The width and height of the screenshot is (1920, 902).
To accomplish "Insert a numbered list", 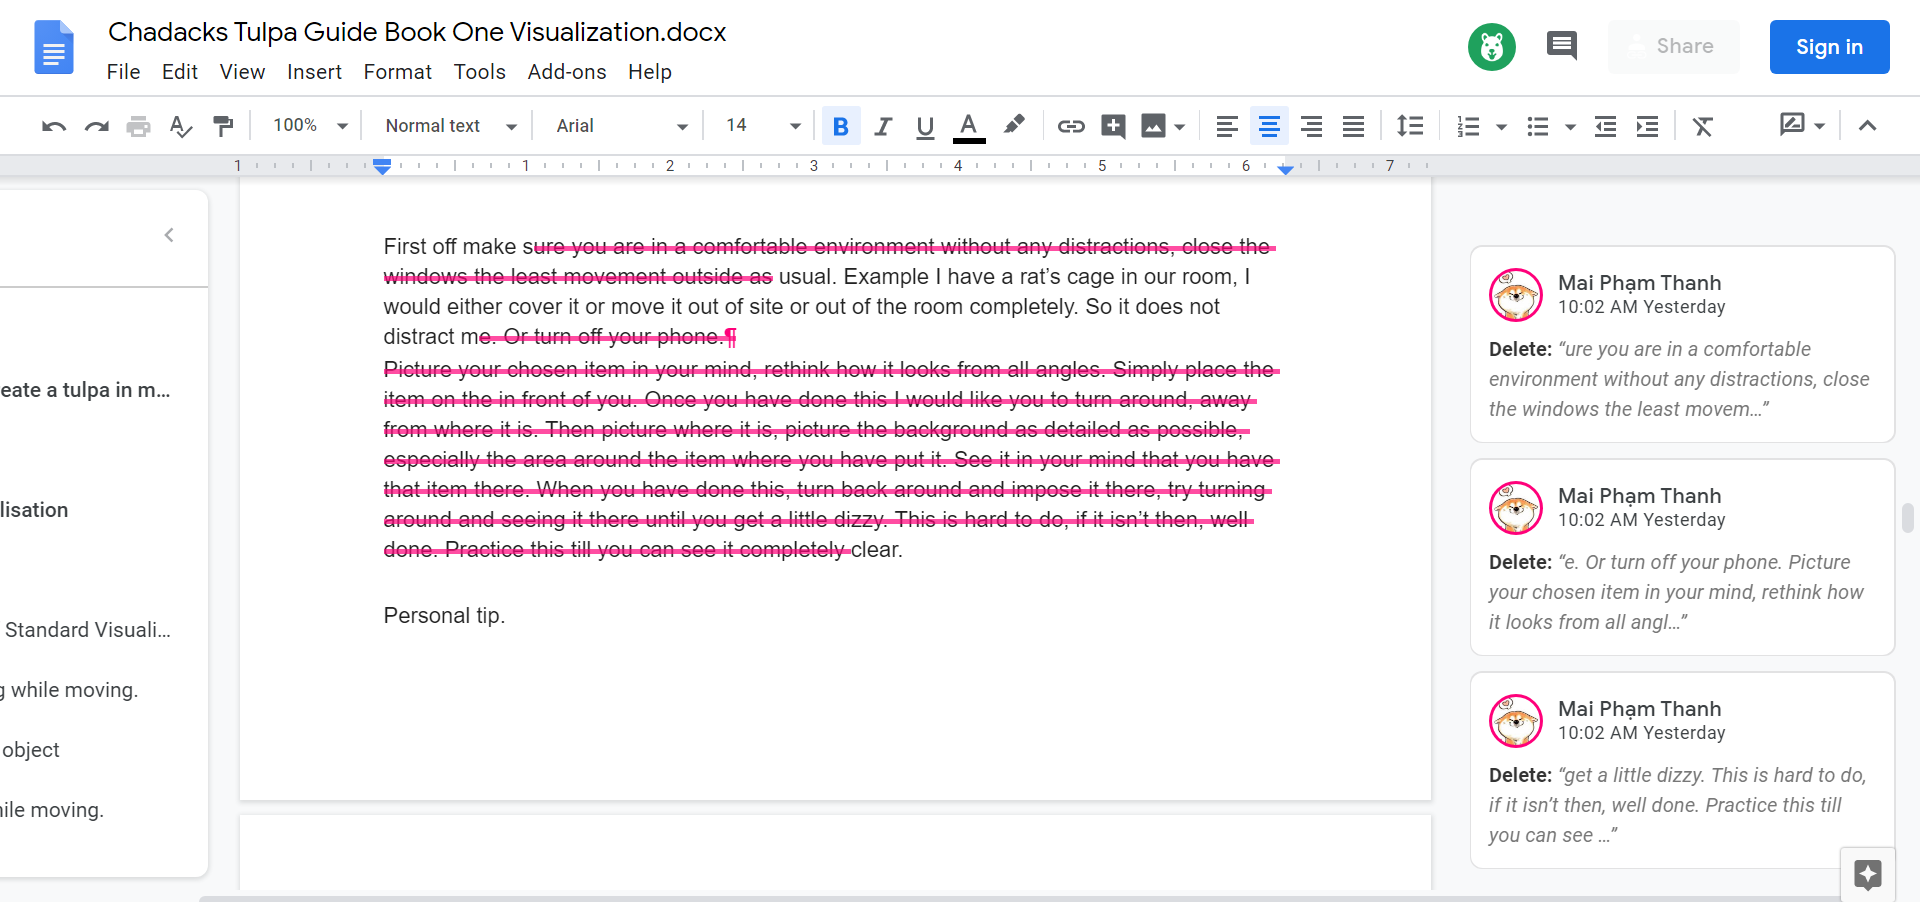I will (x=1468, y=126).
